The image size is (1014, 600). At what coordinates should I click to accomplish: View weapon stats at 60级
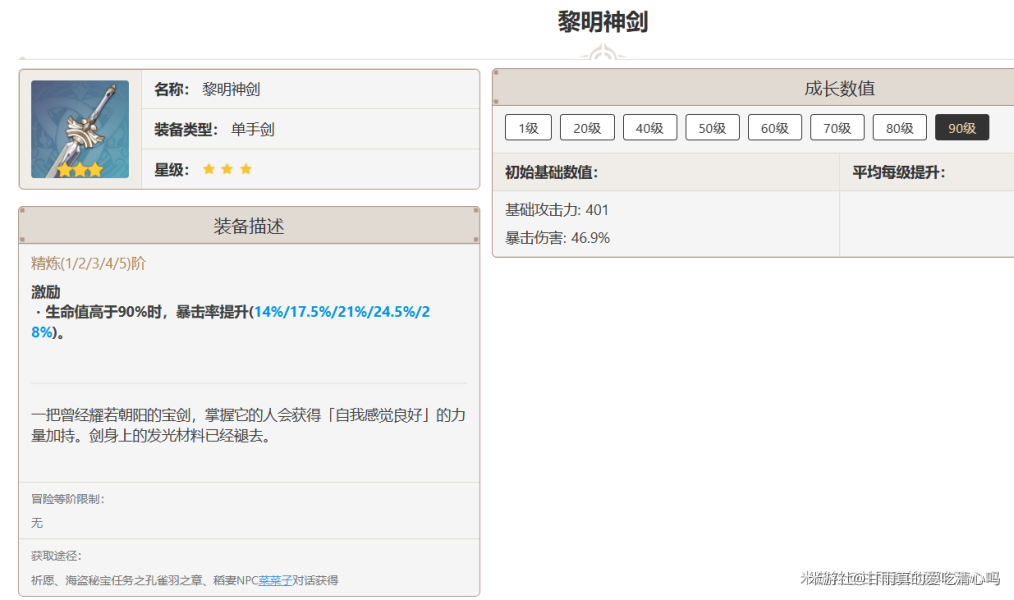(x=775, y=128)
